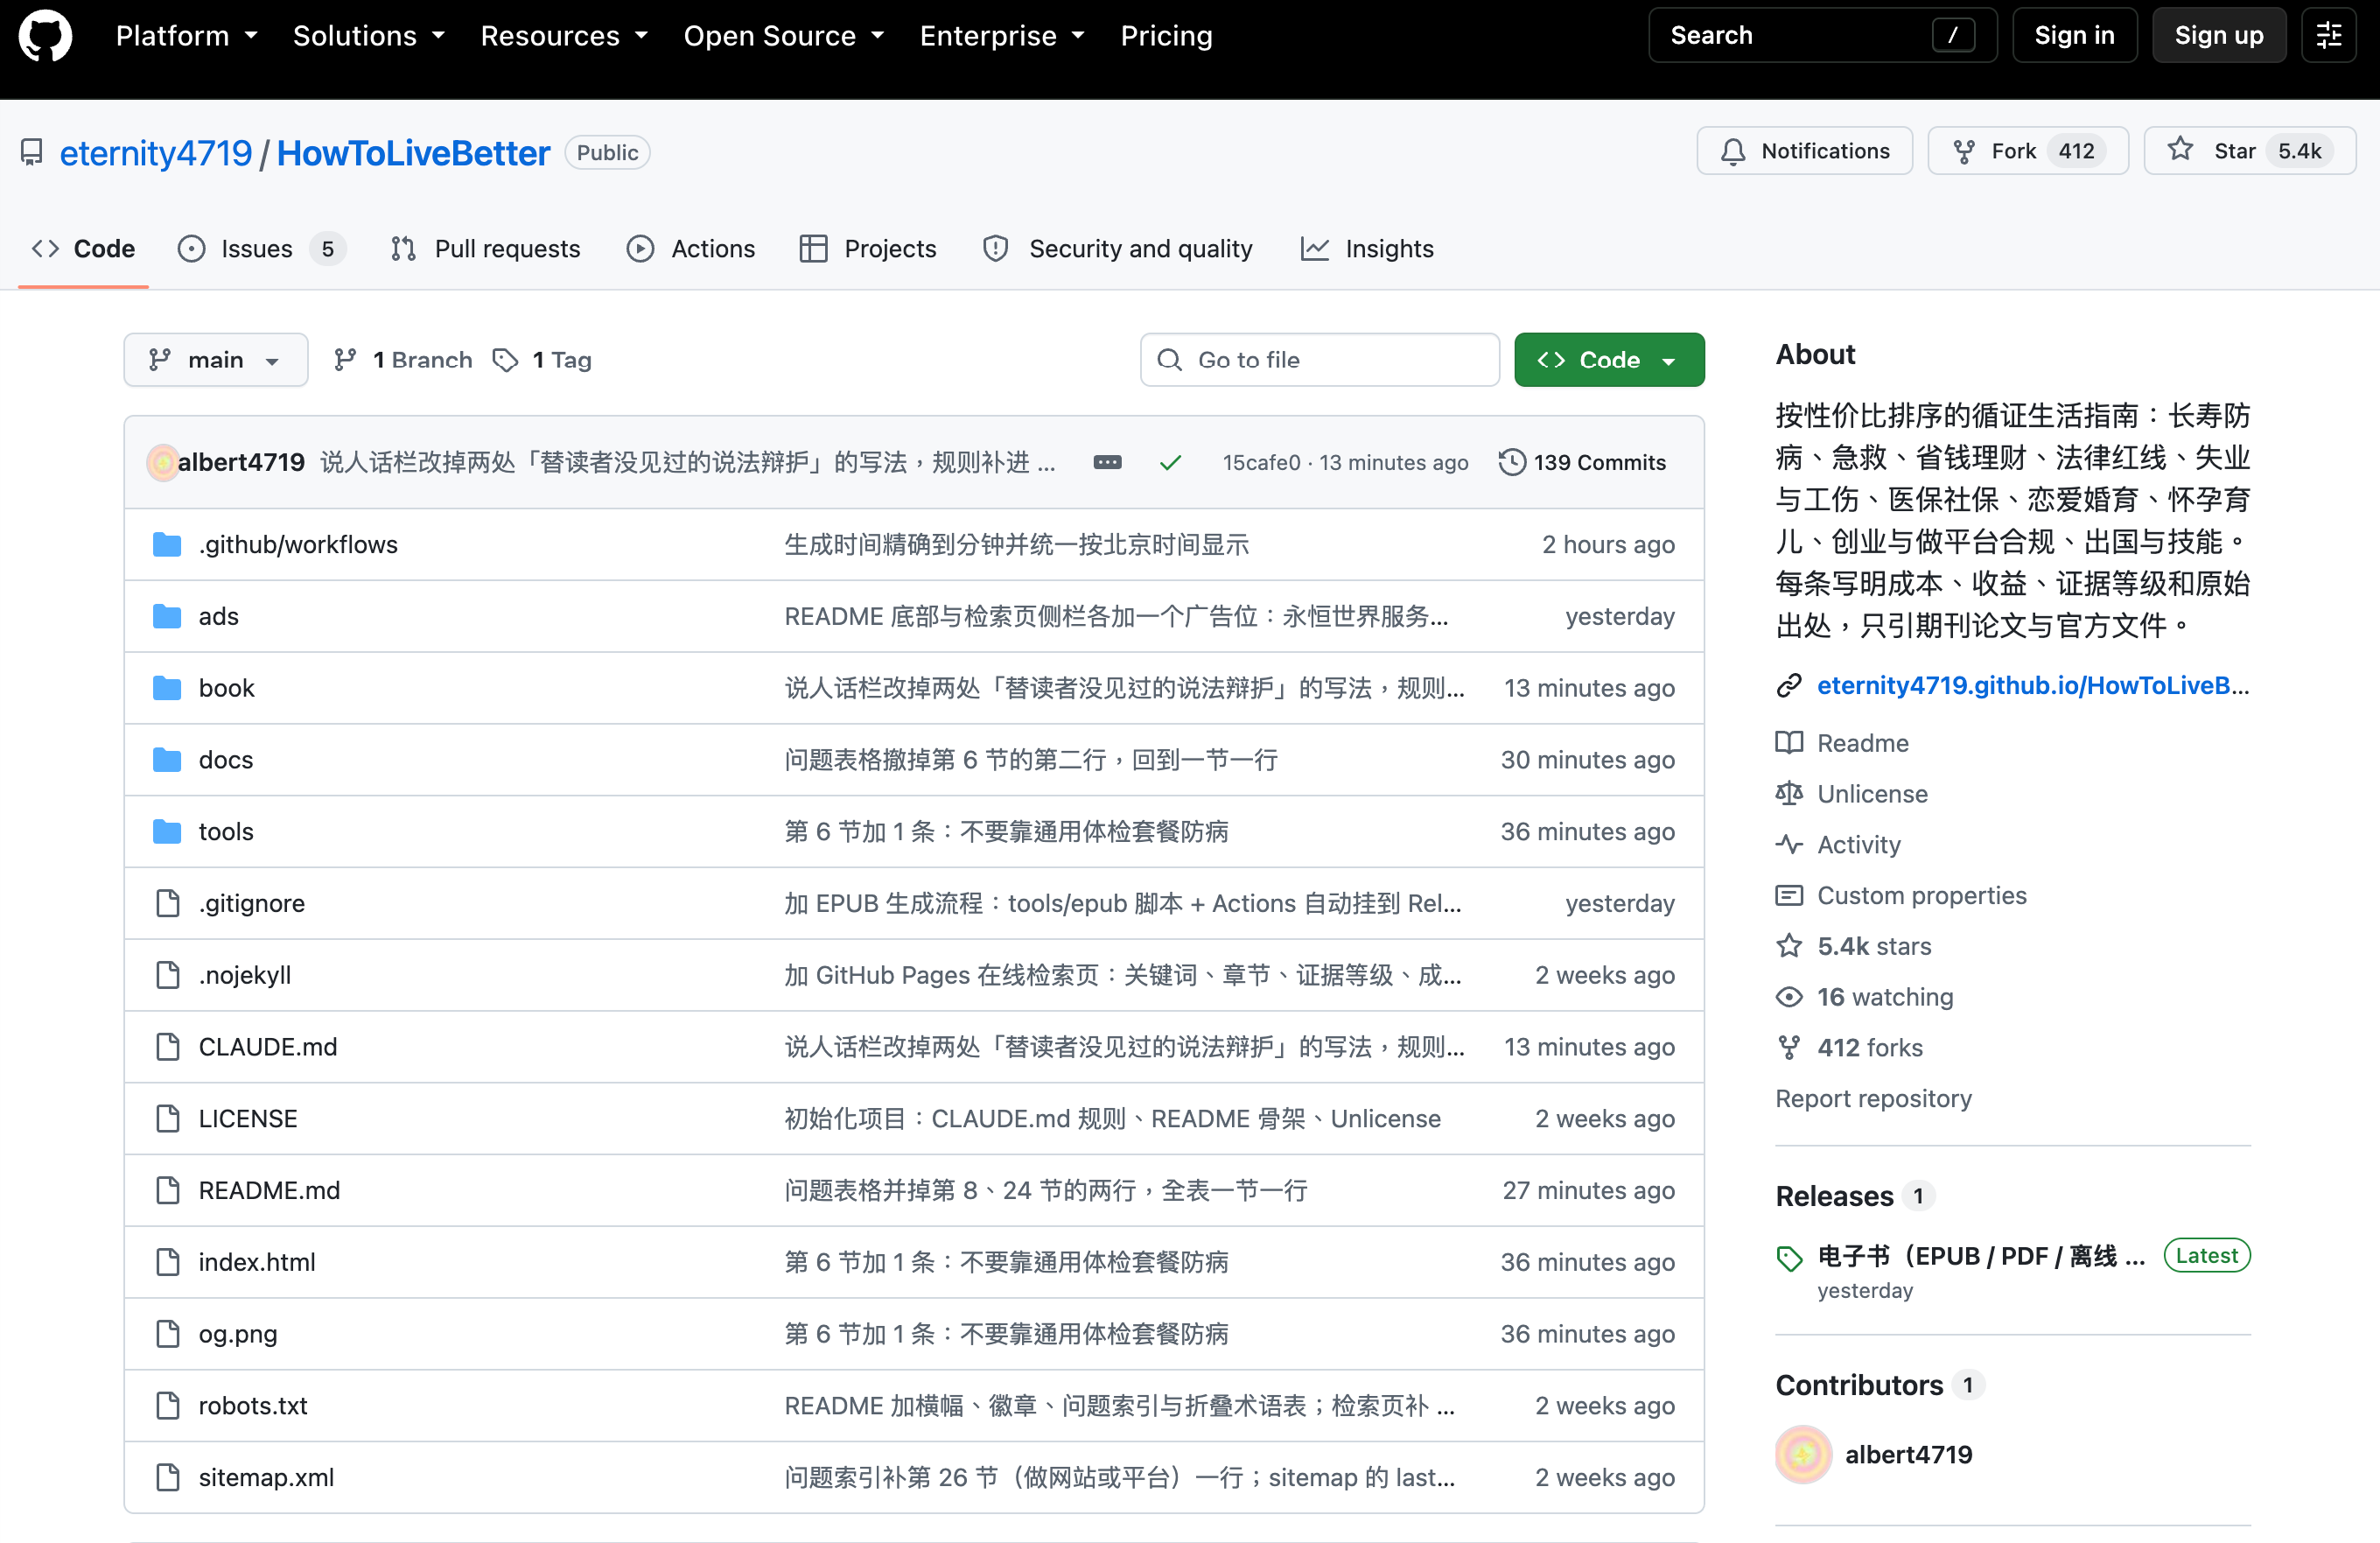Image resolution: width=2380 pixels, height=1543 pixels.
Task: Open the GitHub home logo
Action: [45, 36]
